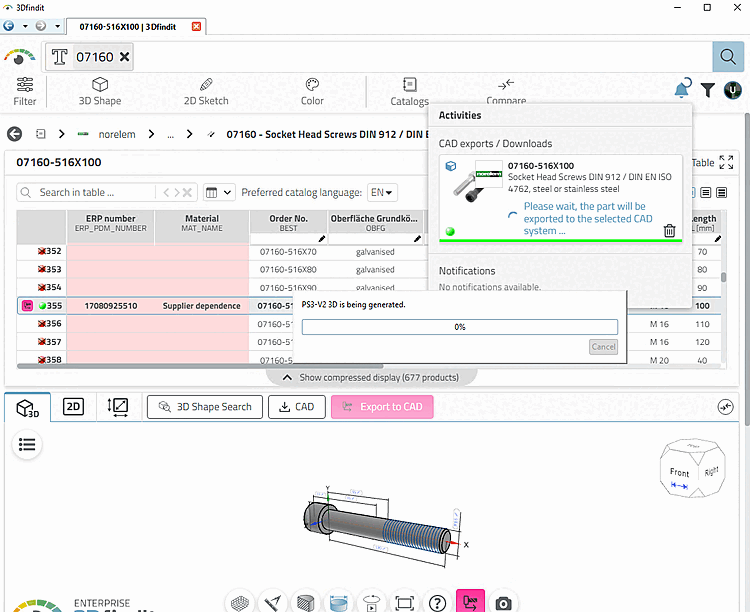Click ERP number 17080925510
The image size is (750, 612).
click(110, 306)
